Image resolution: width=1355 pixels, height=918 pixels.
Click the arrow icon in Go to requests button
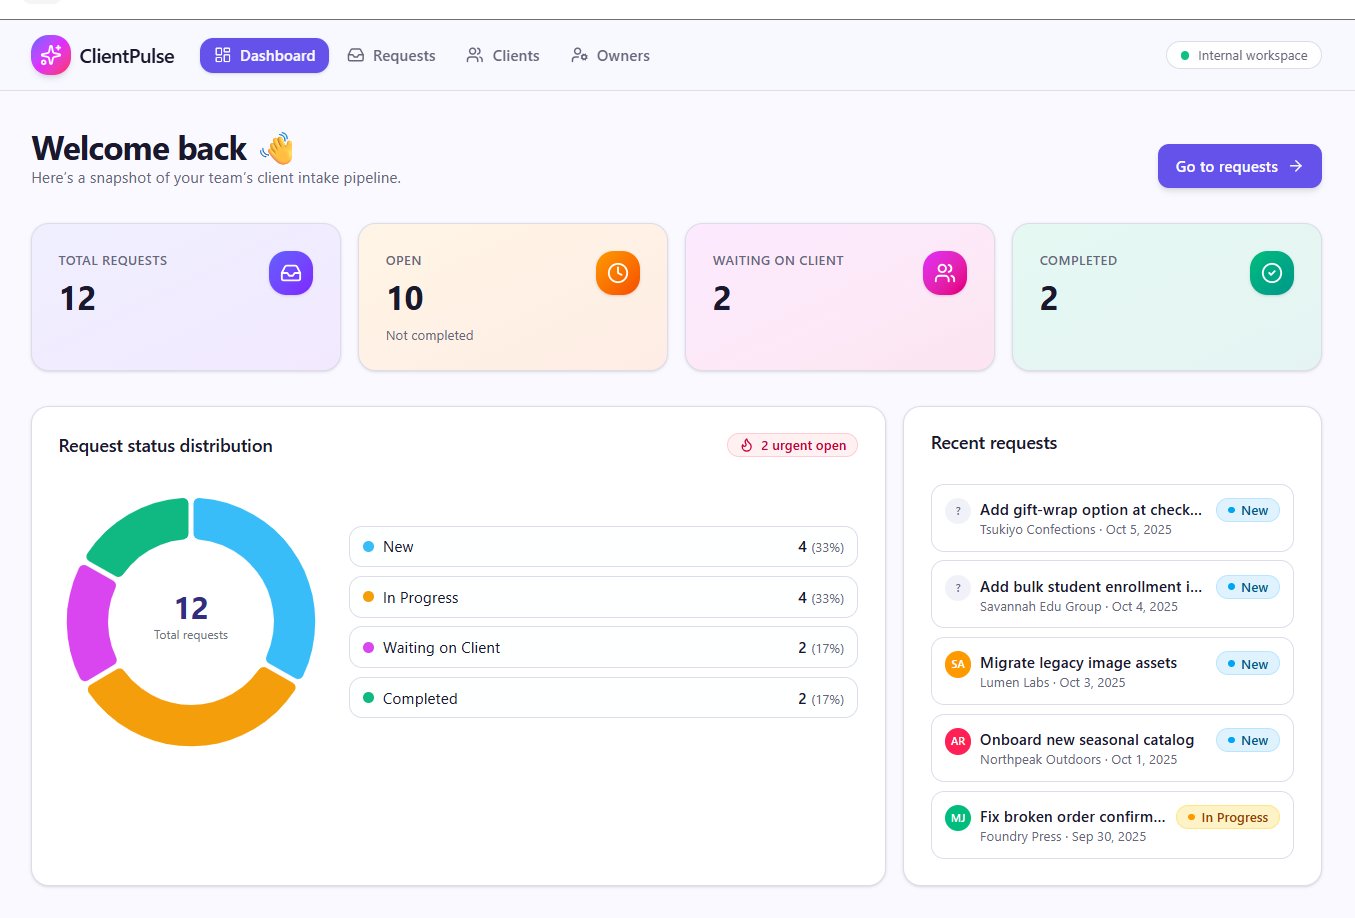click(x=1296, y=166)
